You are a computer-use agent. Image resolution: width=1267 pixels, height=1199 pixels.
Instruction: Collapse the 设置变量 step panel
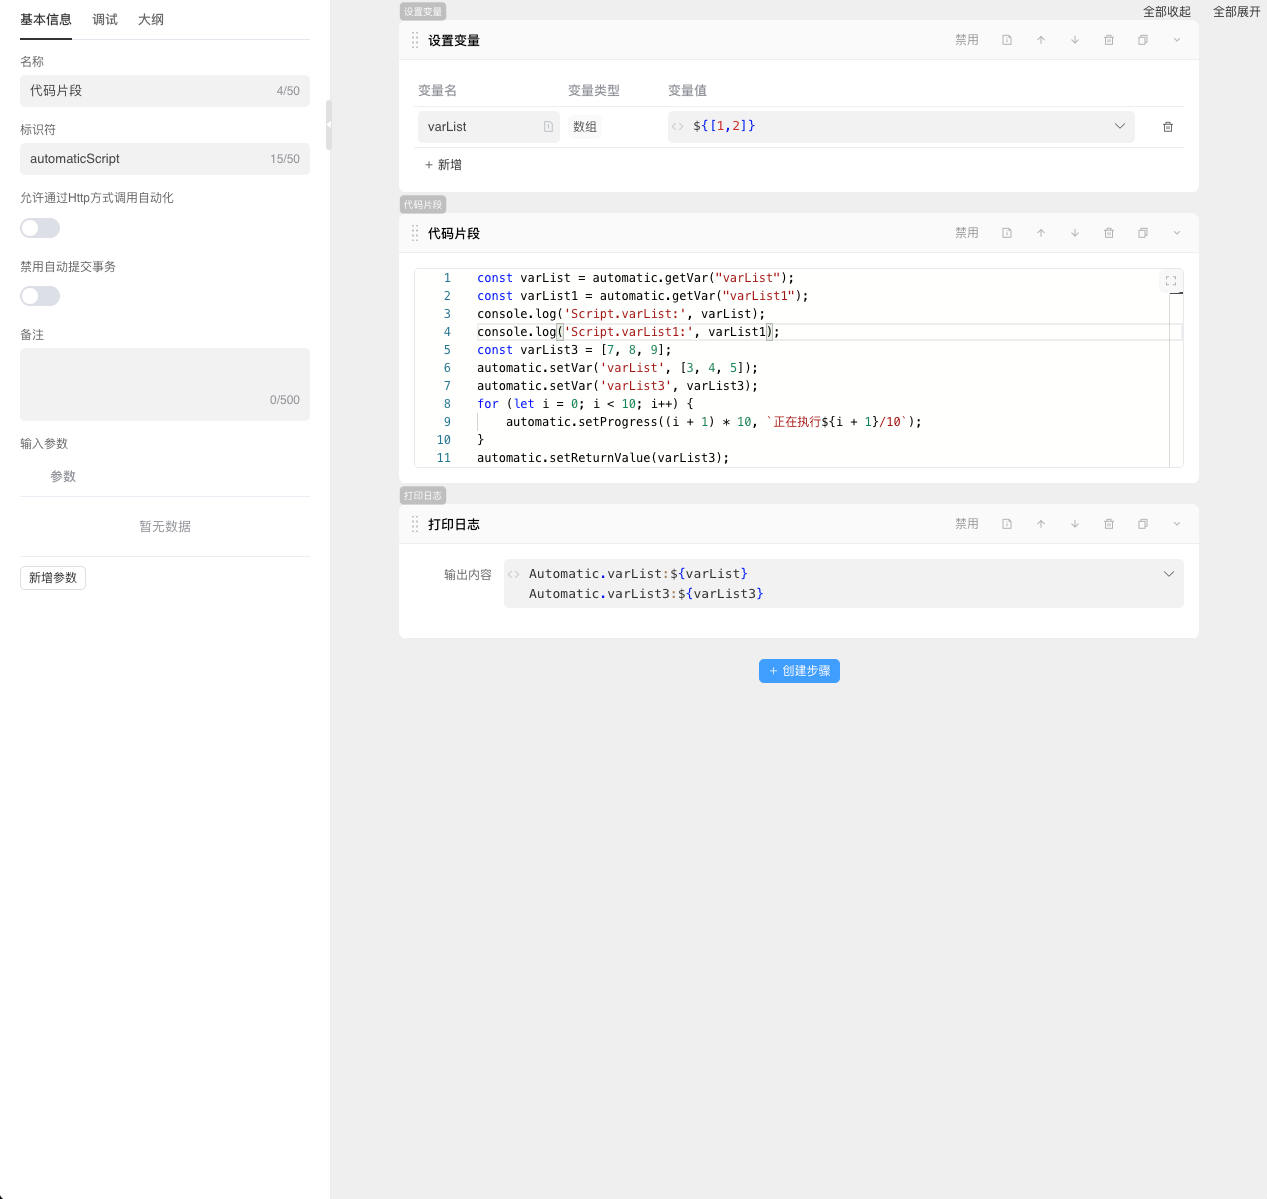click(1177, 40)
